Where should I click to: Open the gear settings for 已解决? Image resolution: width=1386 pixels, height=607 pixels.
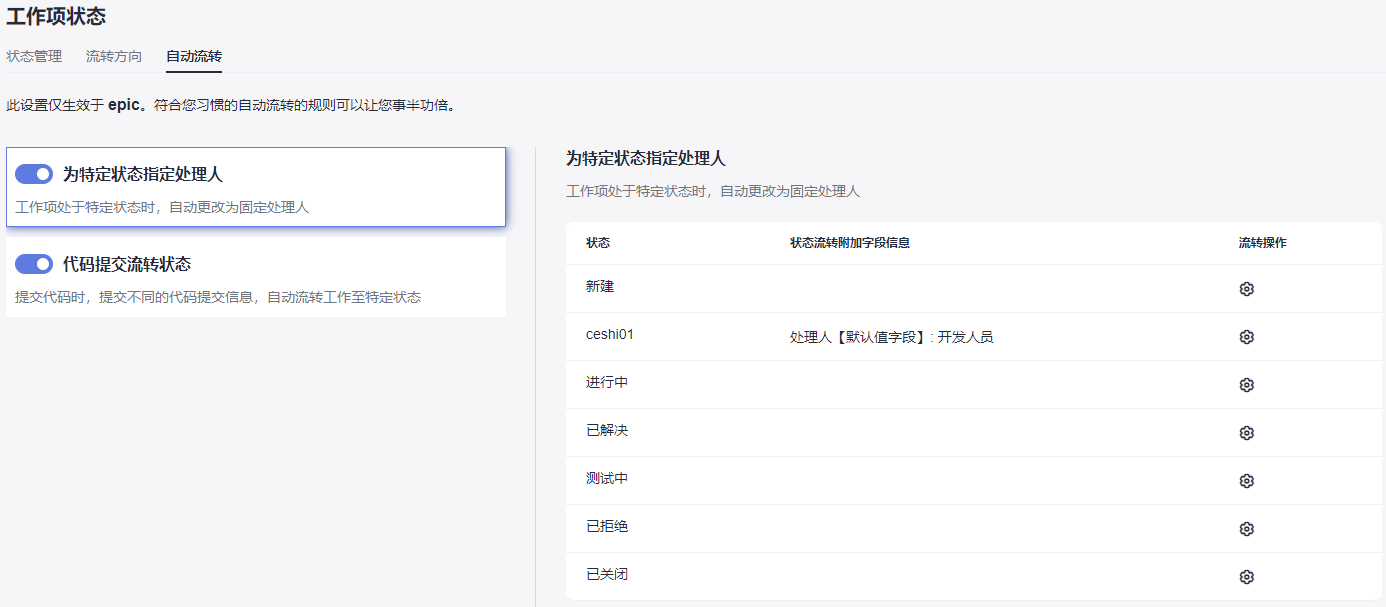click(x=1246, y=433)
